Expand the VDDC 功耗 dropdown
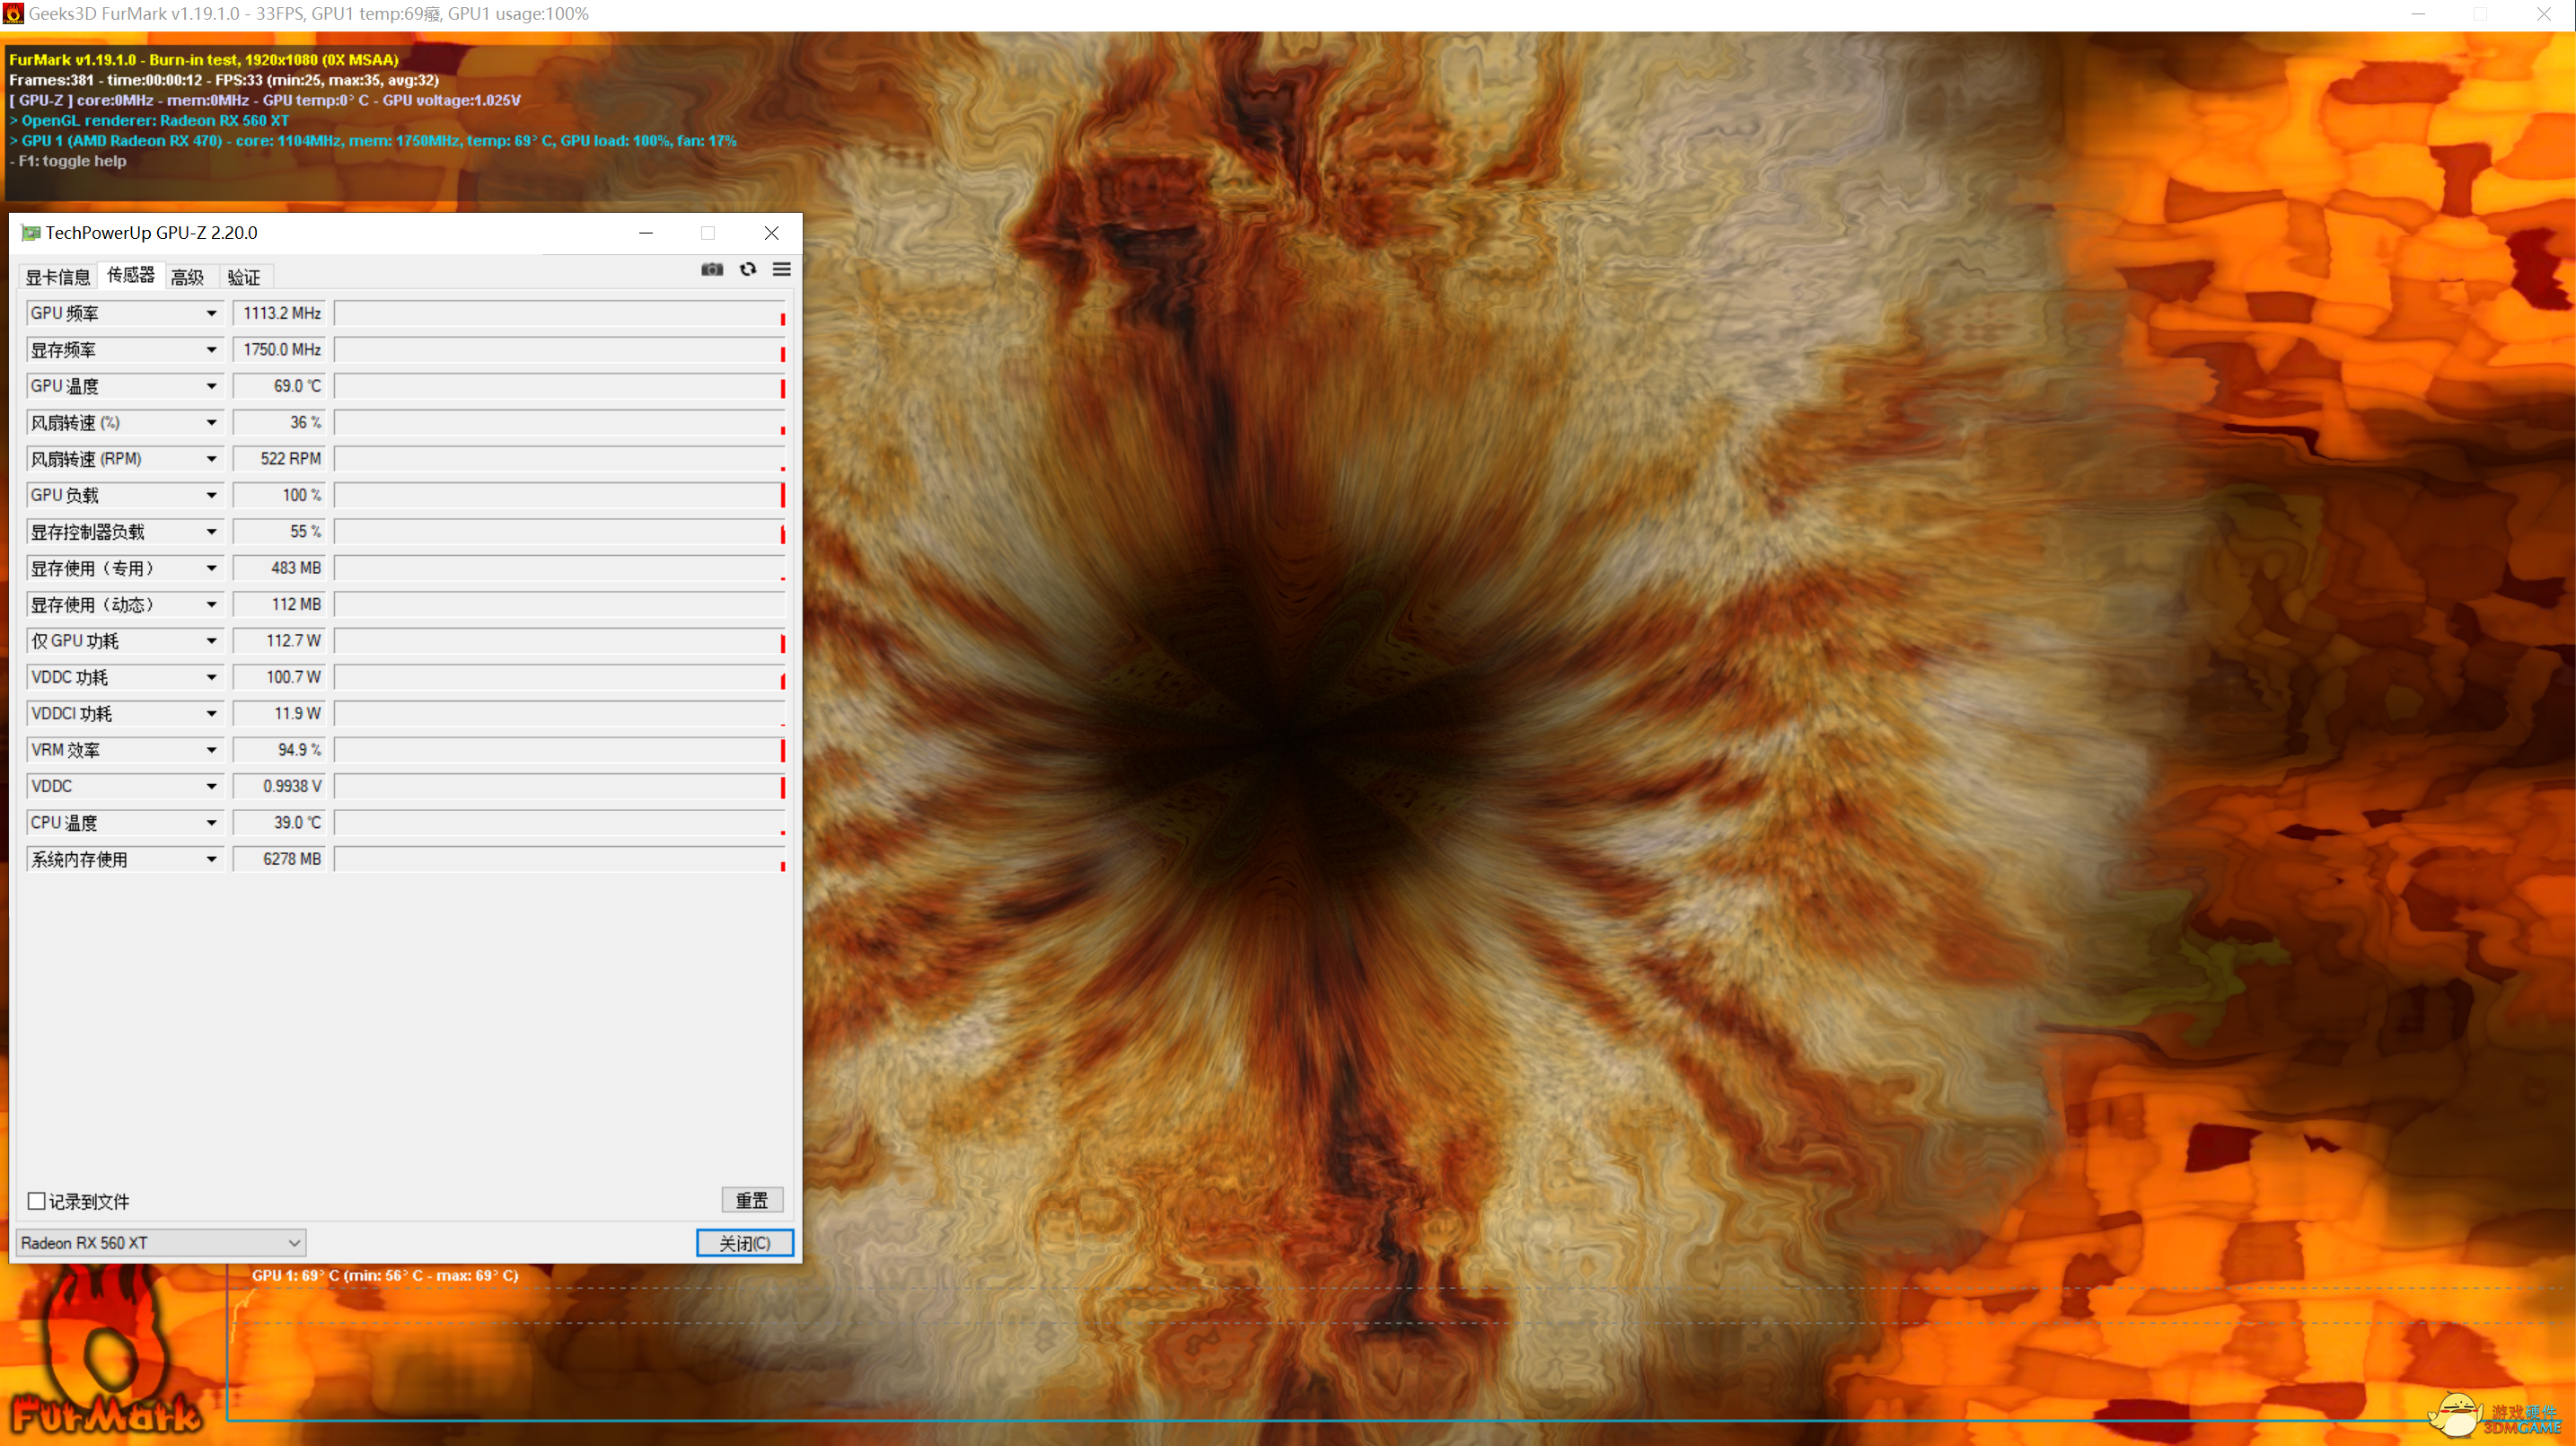The width and height of the screenshot is (2576, 1446). coord(212,677)
